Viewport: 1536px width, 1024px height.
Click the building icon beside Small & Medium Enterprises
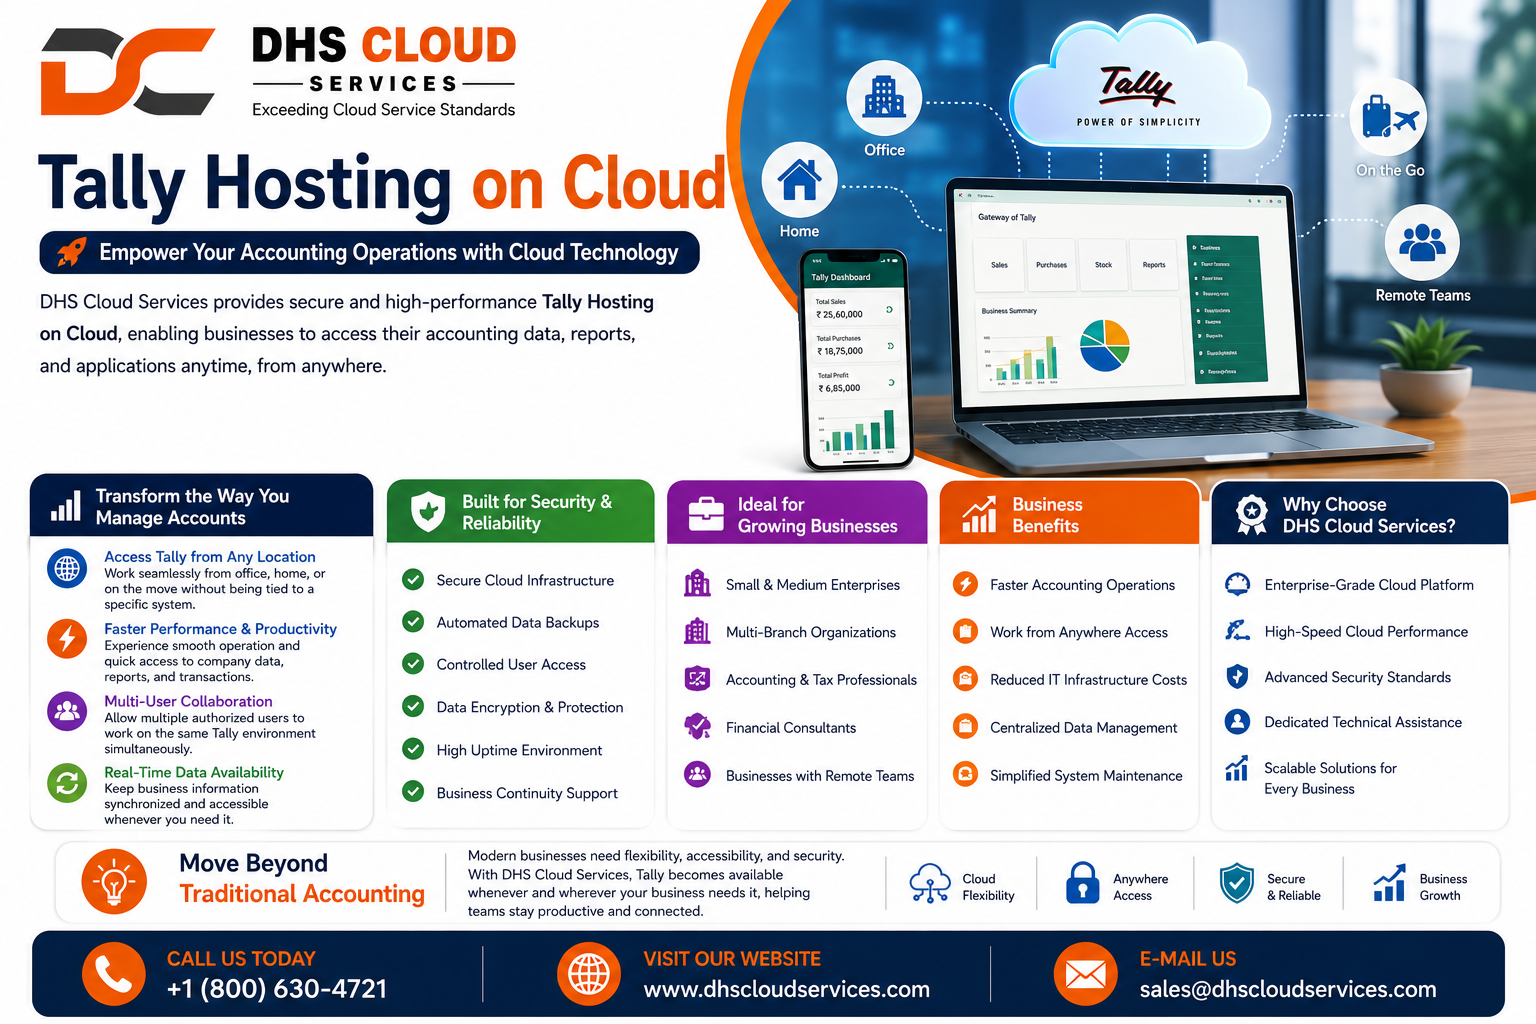pyautogui.click(x=697, y=583)
